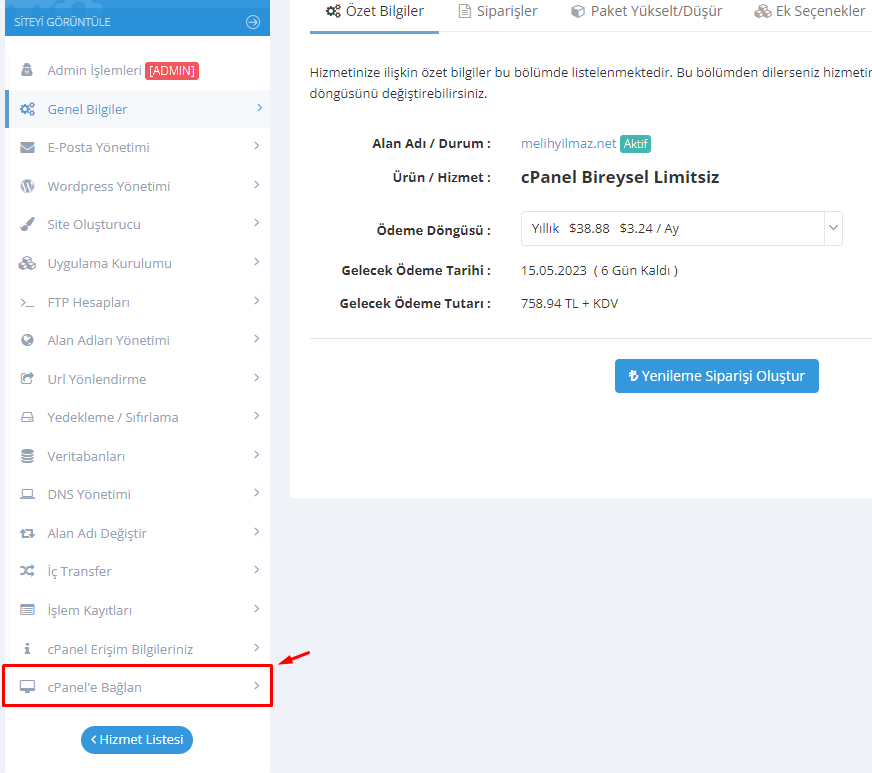Open the Ödeme Döngüsü dropdown
This screenshot has height=773, width=872.
(681, 228)
